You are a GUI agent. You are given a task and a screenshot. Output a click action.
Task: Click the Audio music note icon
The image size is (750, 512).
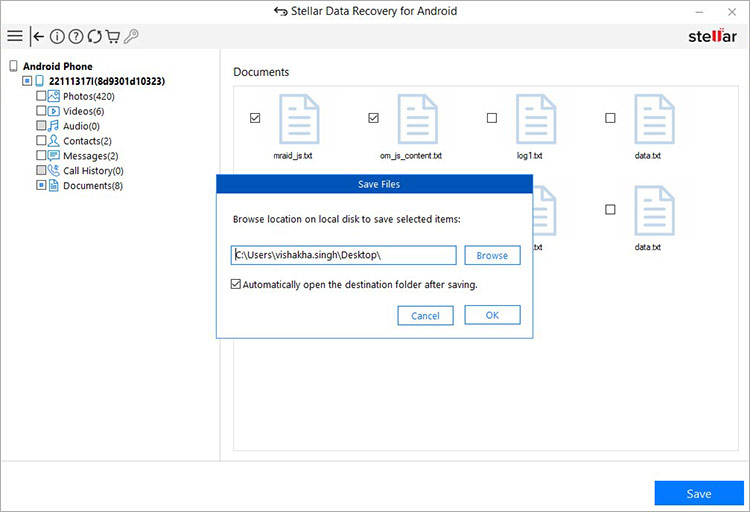pos(54,126)
